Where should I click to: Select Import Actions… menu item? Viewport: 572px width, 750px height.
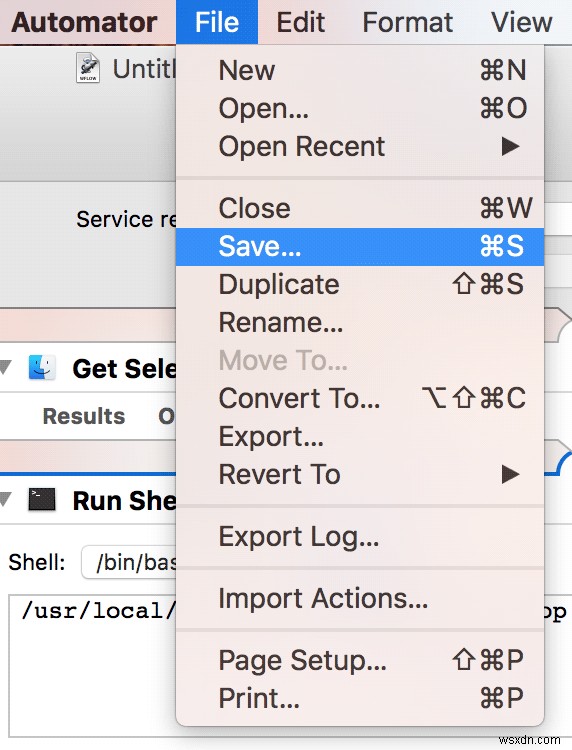pos(360,598)
